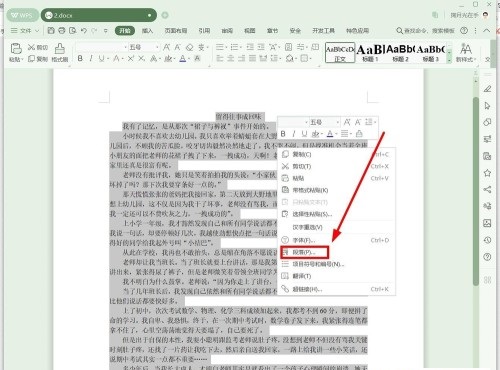Toggle Bold in the ribbon font group

tap(80, 59)
